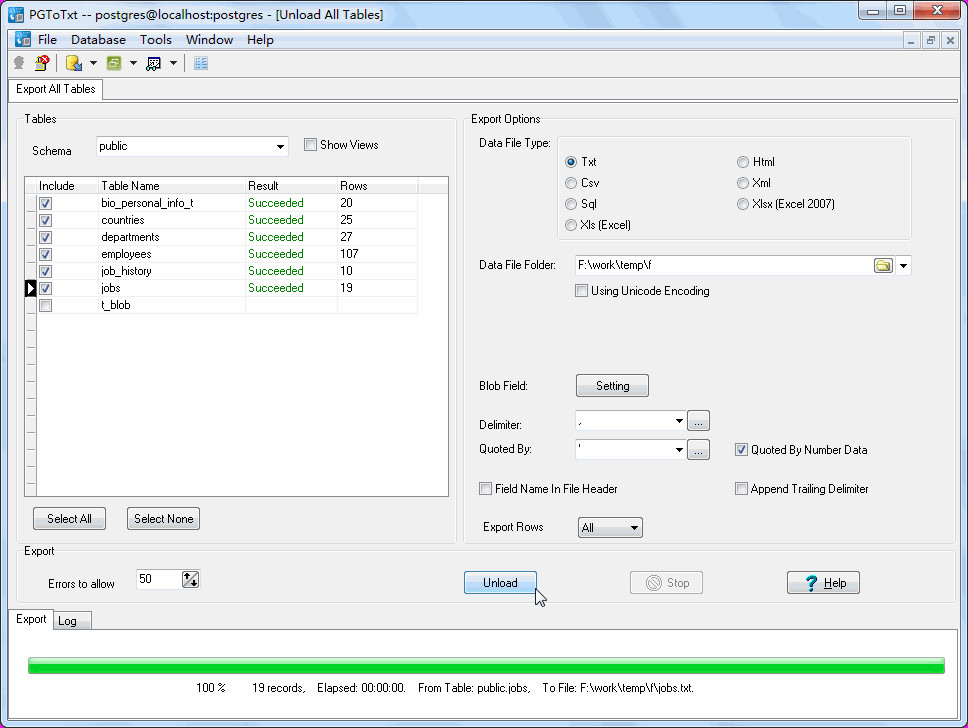Open dropdown arrow next to green windows icon
This screenshot has width=968, height=728.
click(x=133, y=63)
